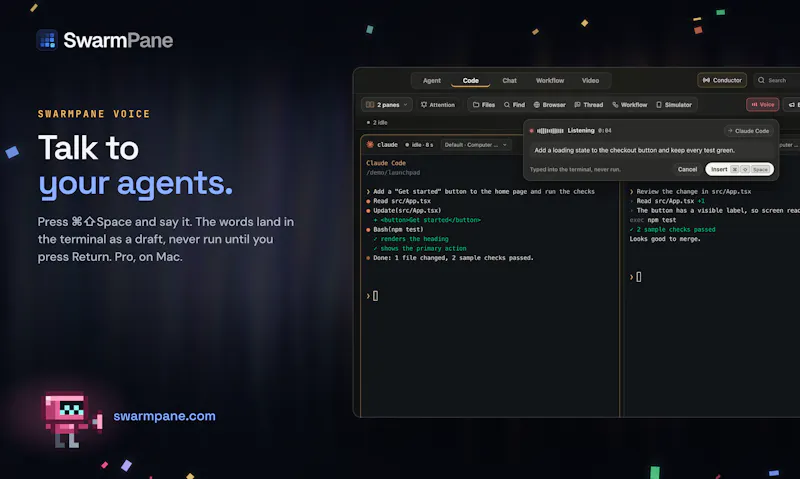Switch to the Video tab
The image size is (800, 479).
pos(590,81)
